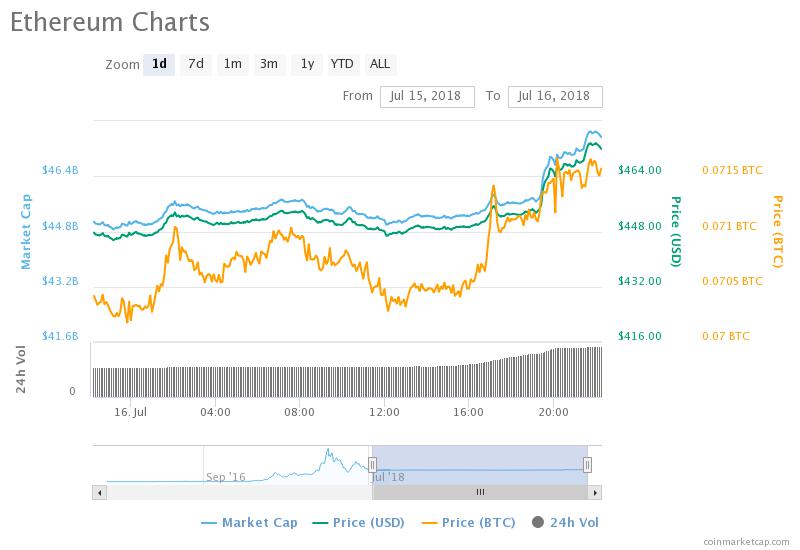This screenshot has width=800, height=550.
Task: Click the scrollbar track left of thumb
Action: coord(239,492)
